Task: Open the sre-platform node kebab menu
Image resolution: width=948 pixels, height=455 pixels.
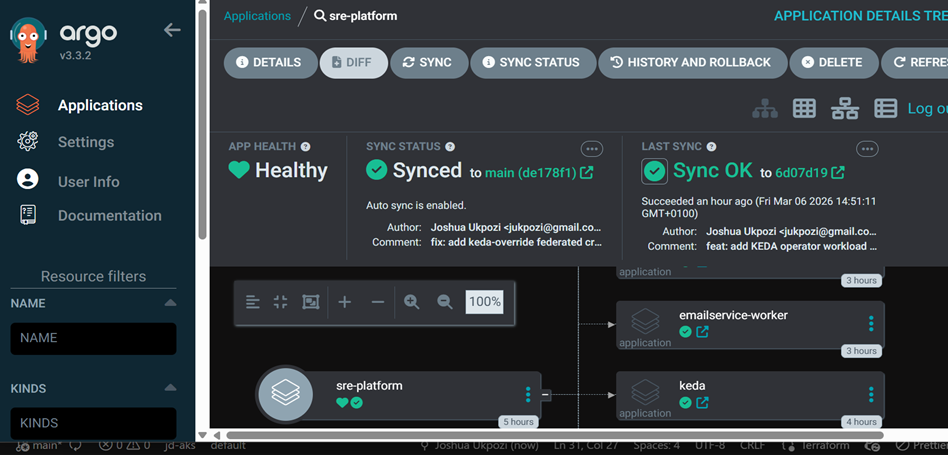Action: coord(528,395)
